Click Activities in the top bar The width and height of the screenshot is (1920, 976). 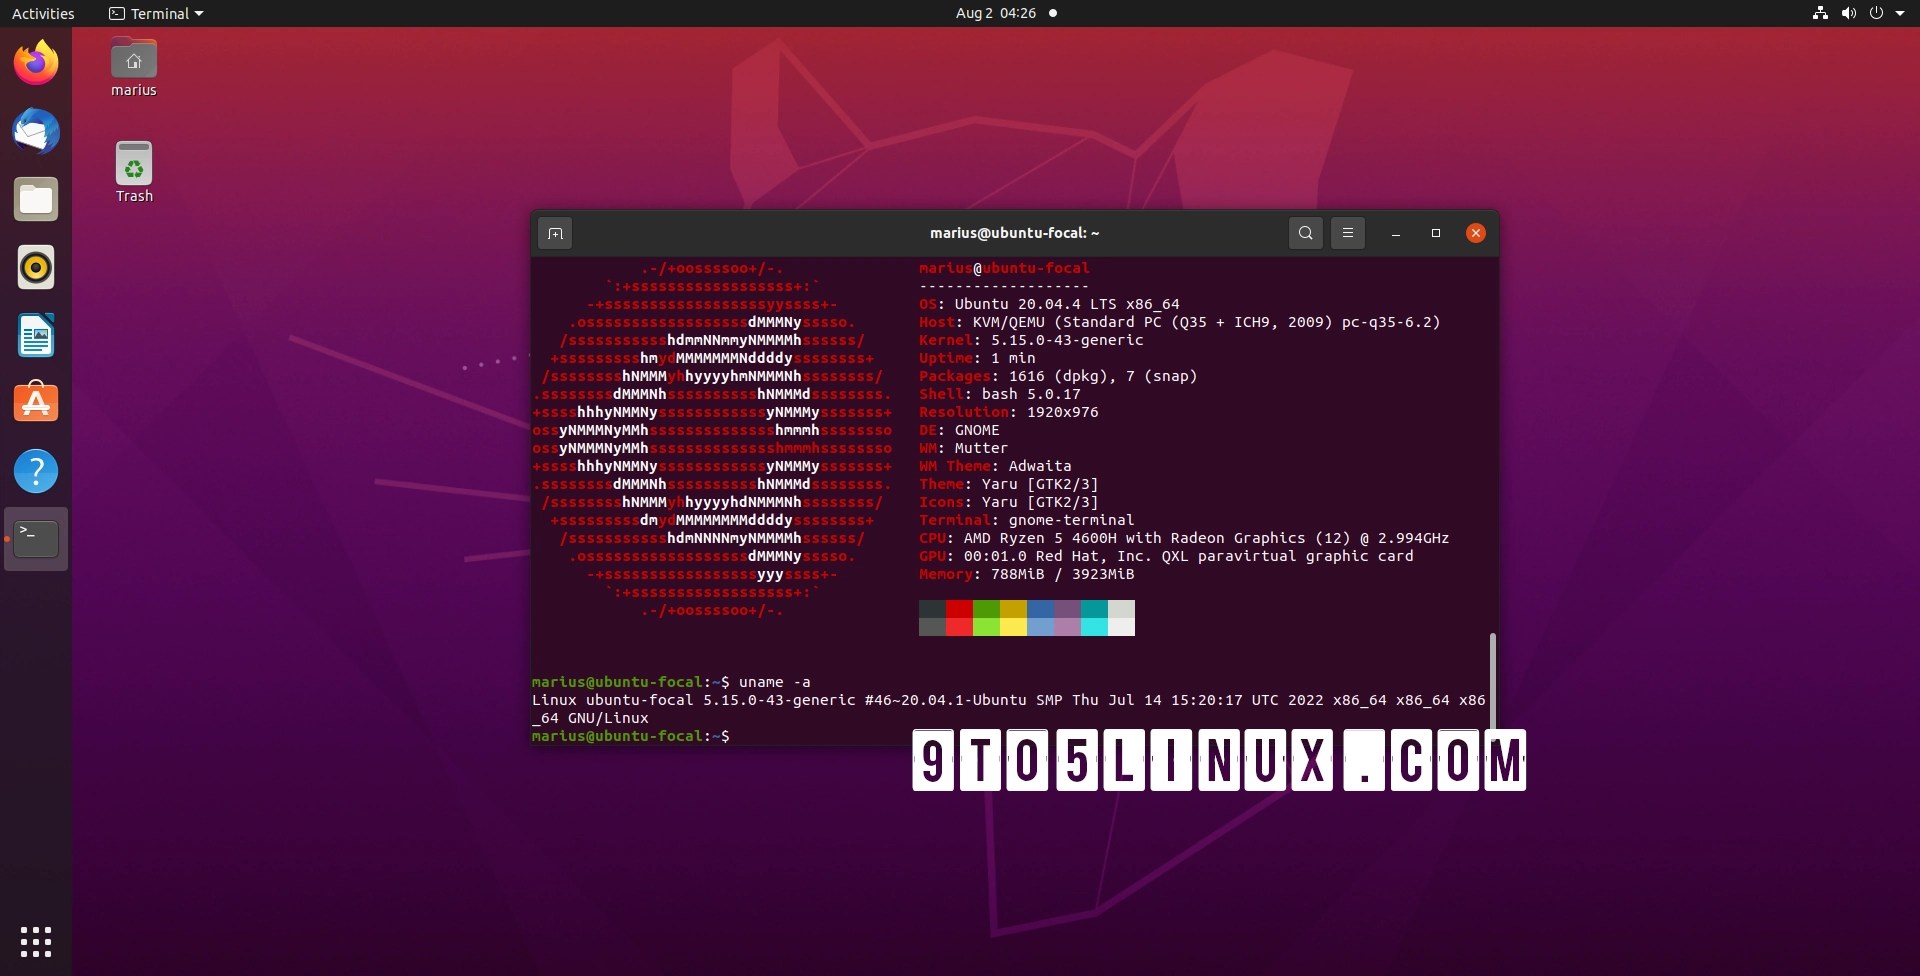click(x=43, y=13)
